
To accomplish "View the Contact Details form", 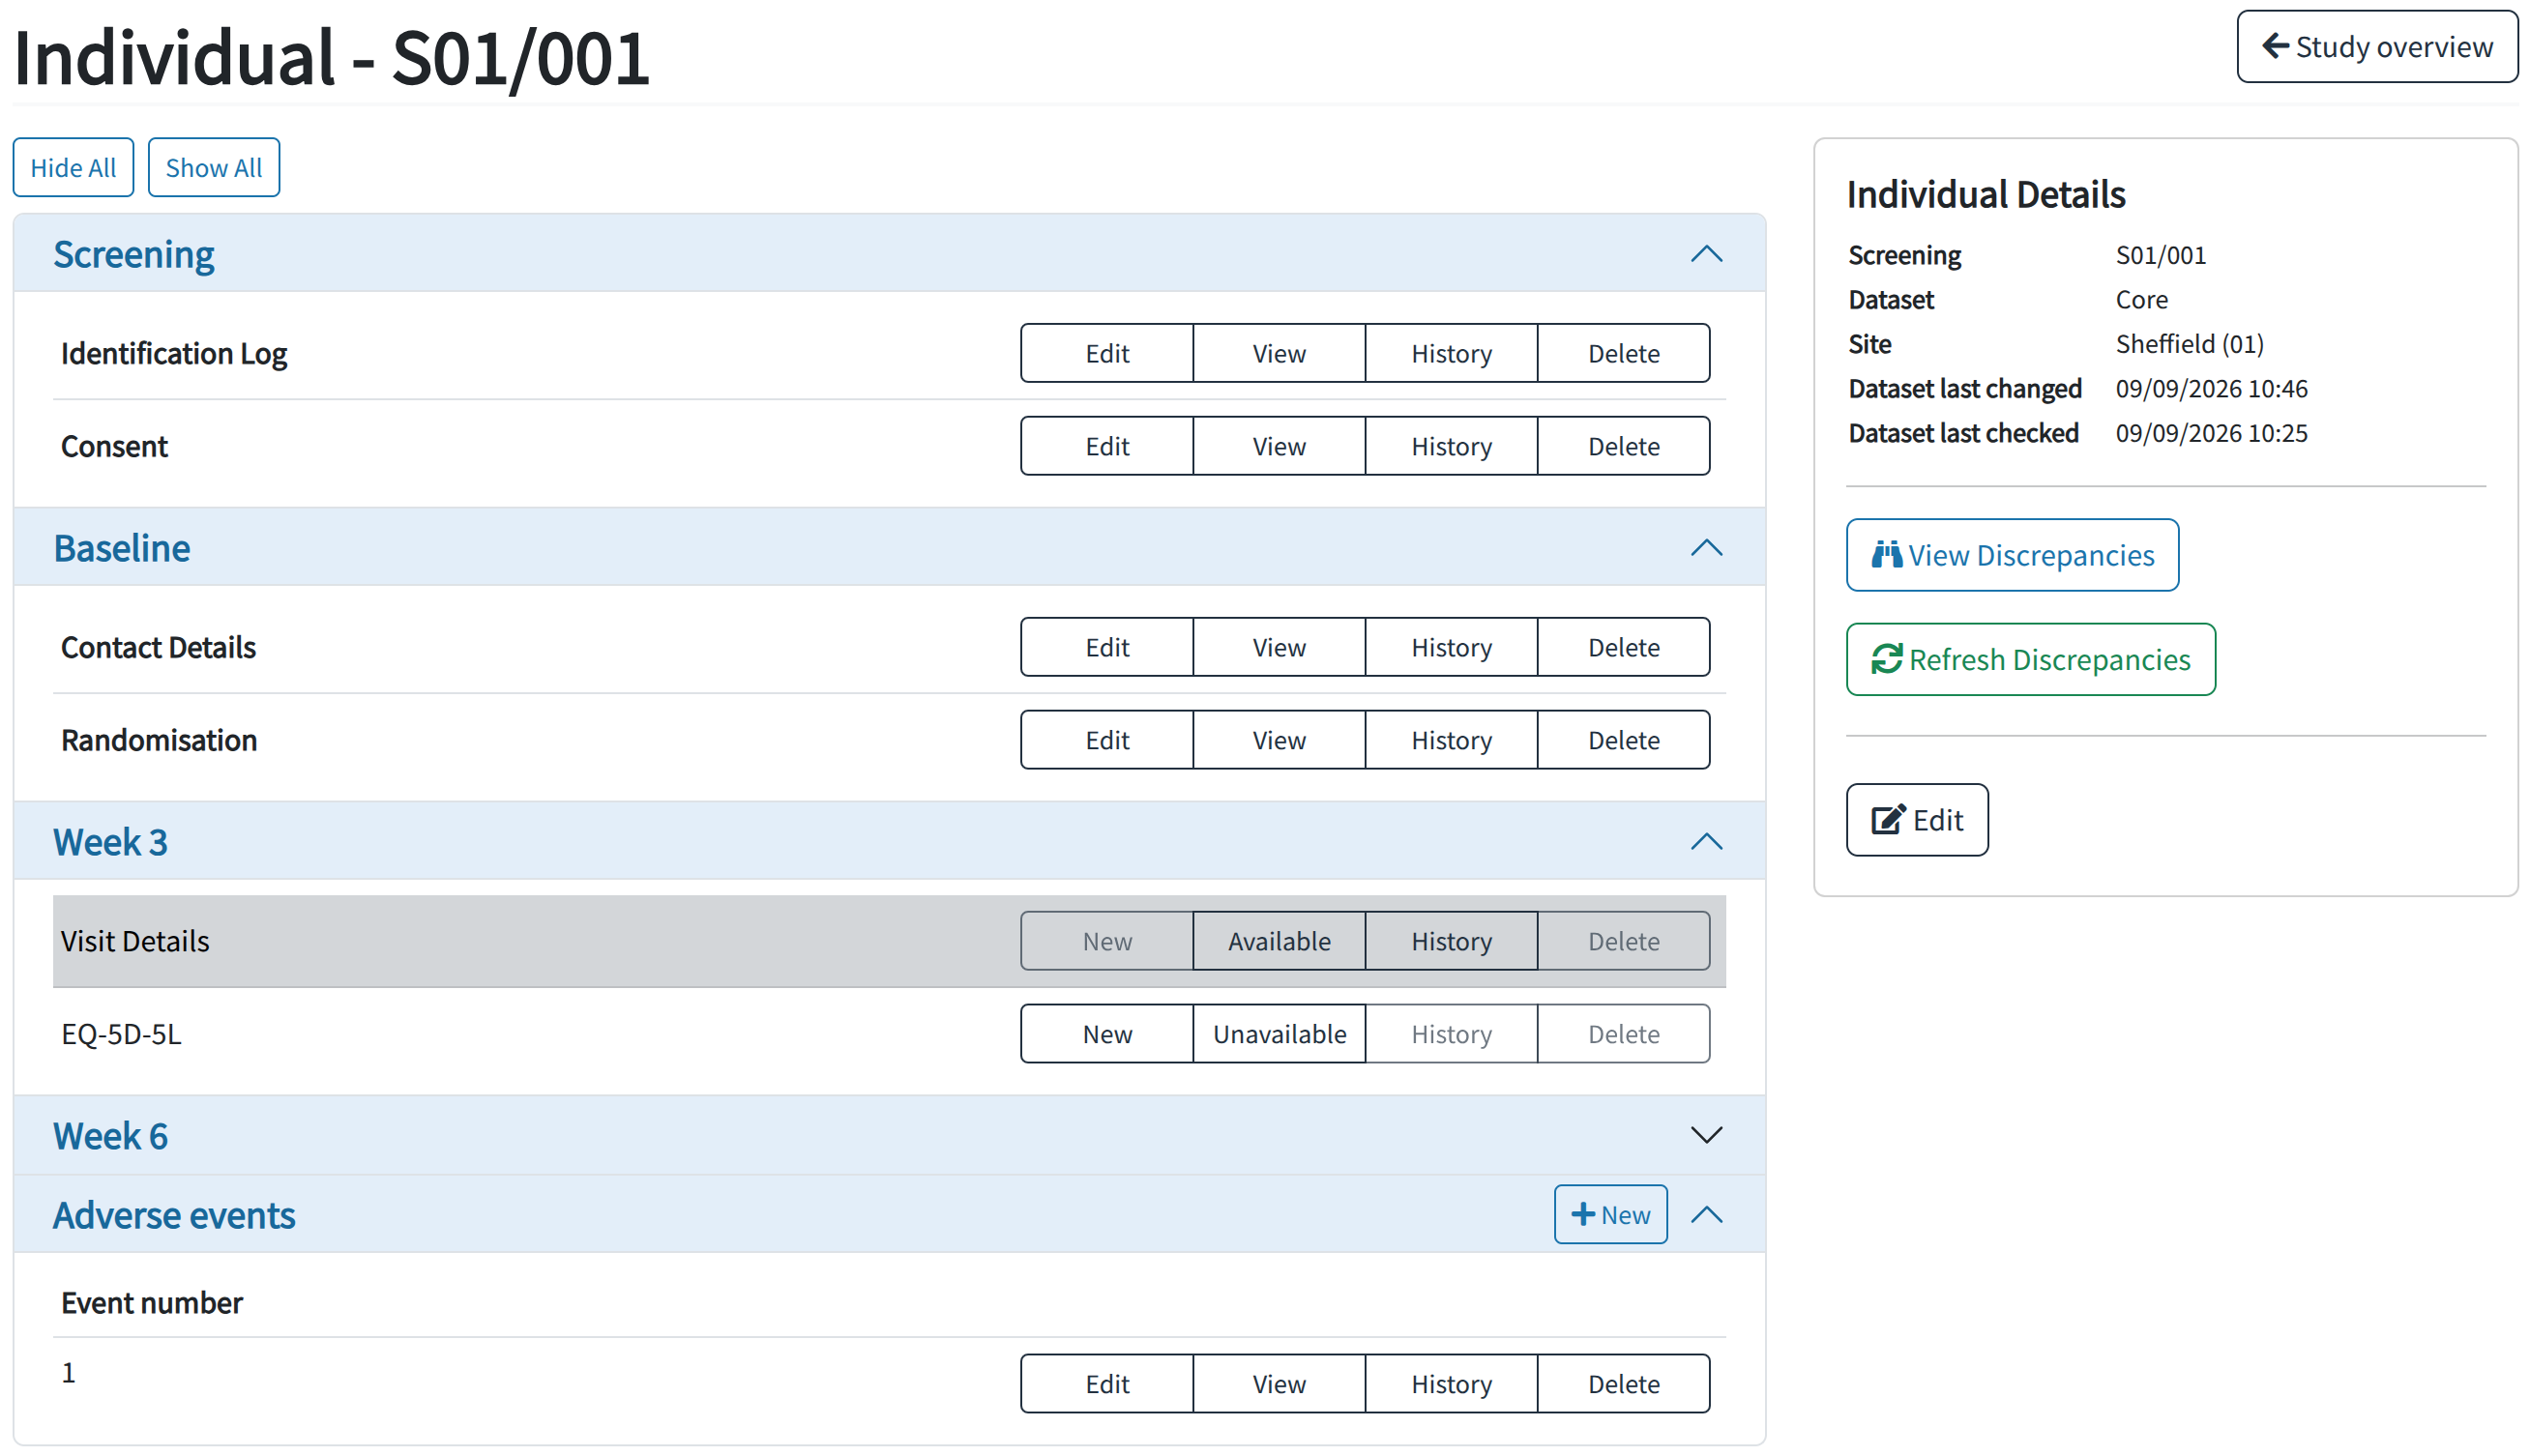I will point(1279,647).
